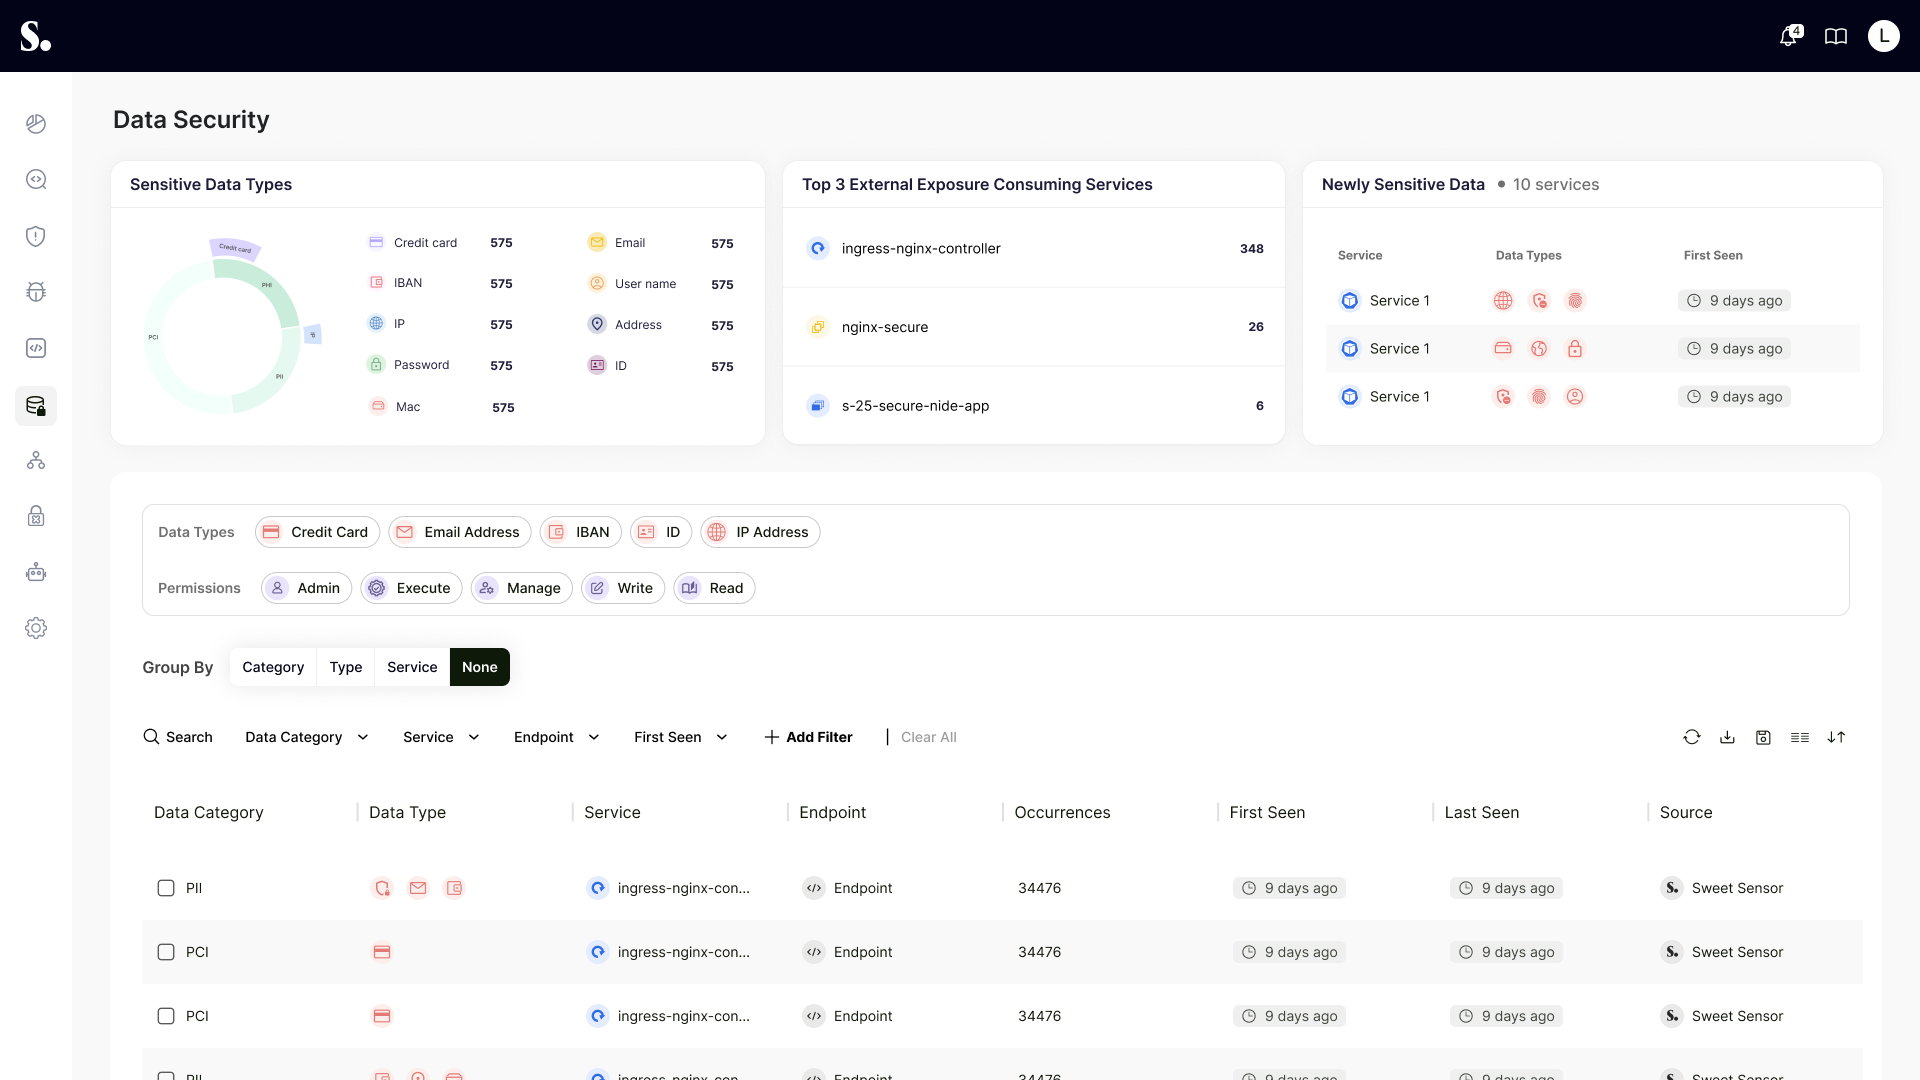Image resolution: width=1920 pixels, height=1080 pixels.
Task: Download the table data
Action: [1727, 737]
